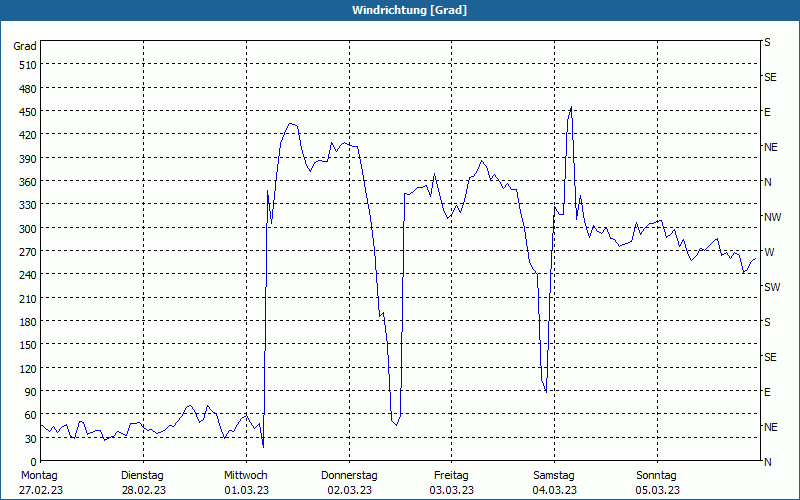
Task: Click the Samstag 04.03.23 date label
Action: 555,483
